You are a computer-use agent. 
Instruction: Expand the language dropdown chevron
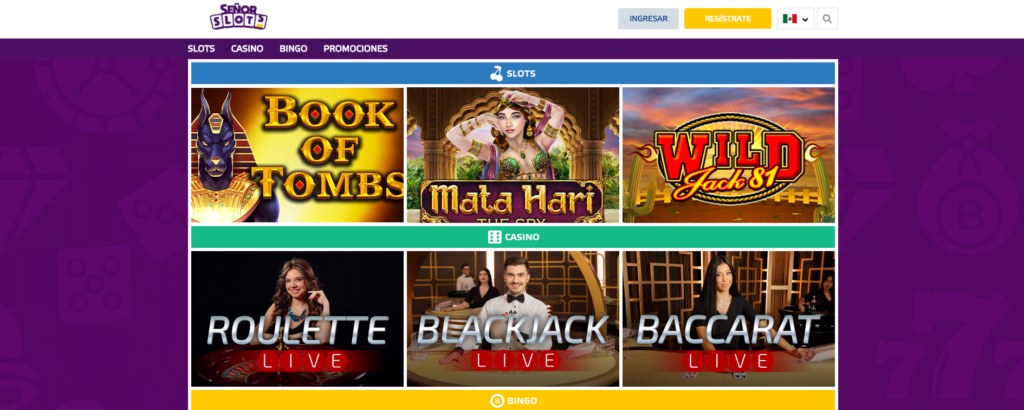805,20
